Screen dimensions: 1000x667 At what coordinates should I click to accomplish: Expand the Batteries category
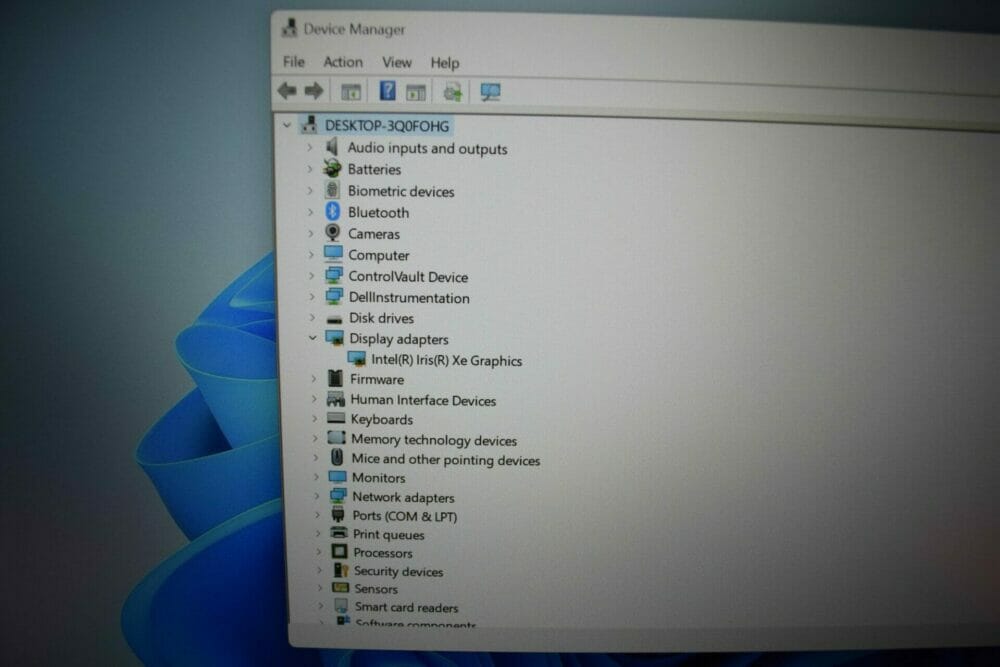tap(310, 169)
